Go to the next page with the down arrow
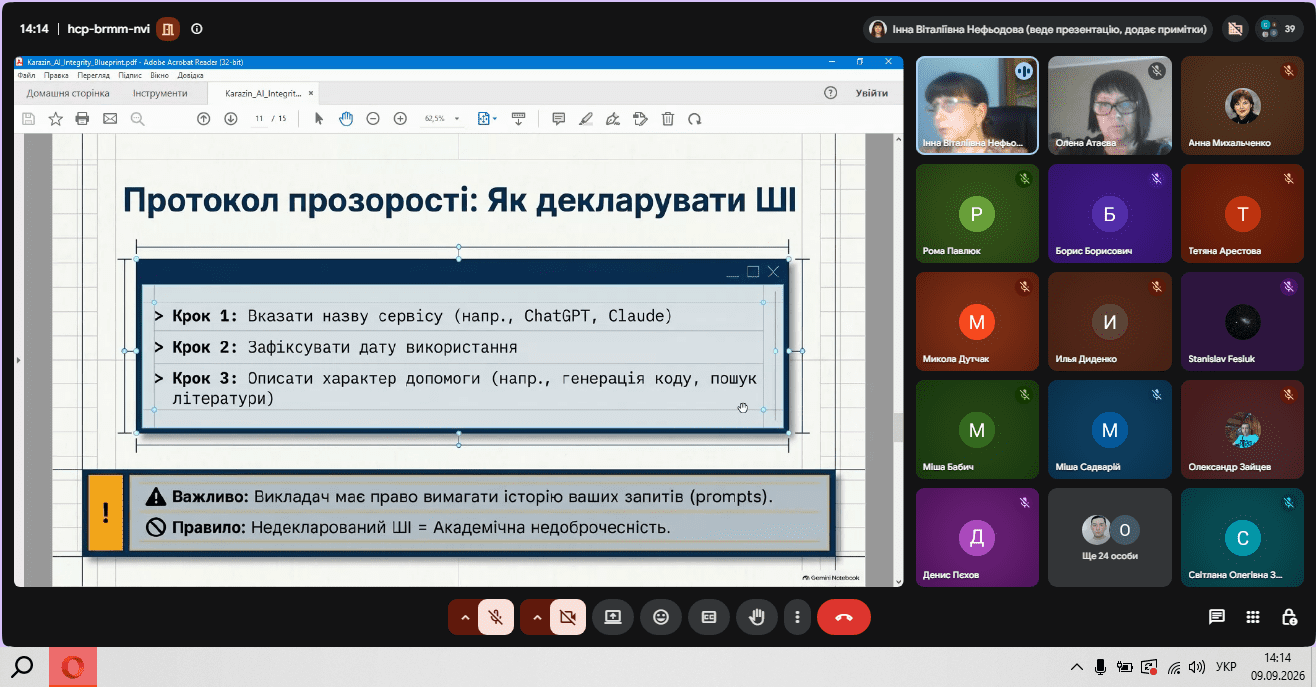1316x687 pixels. tap(230, 118)
